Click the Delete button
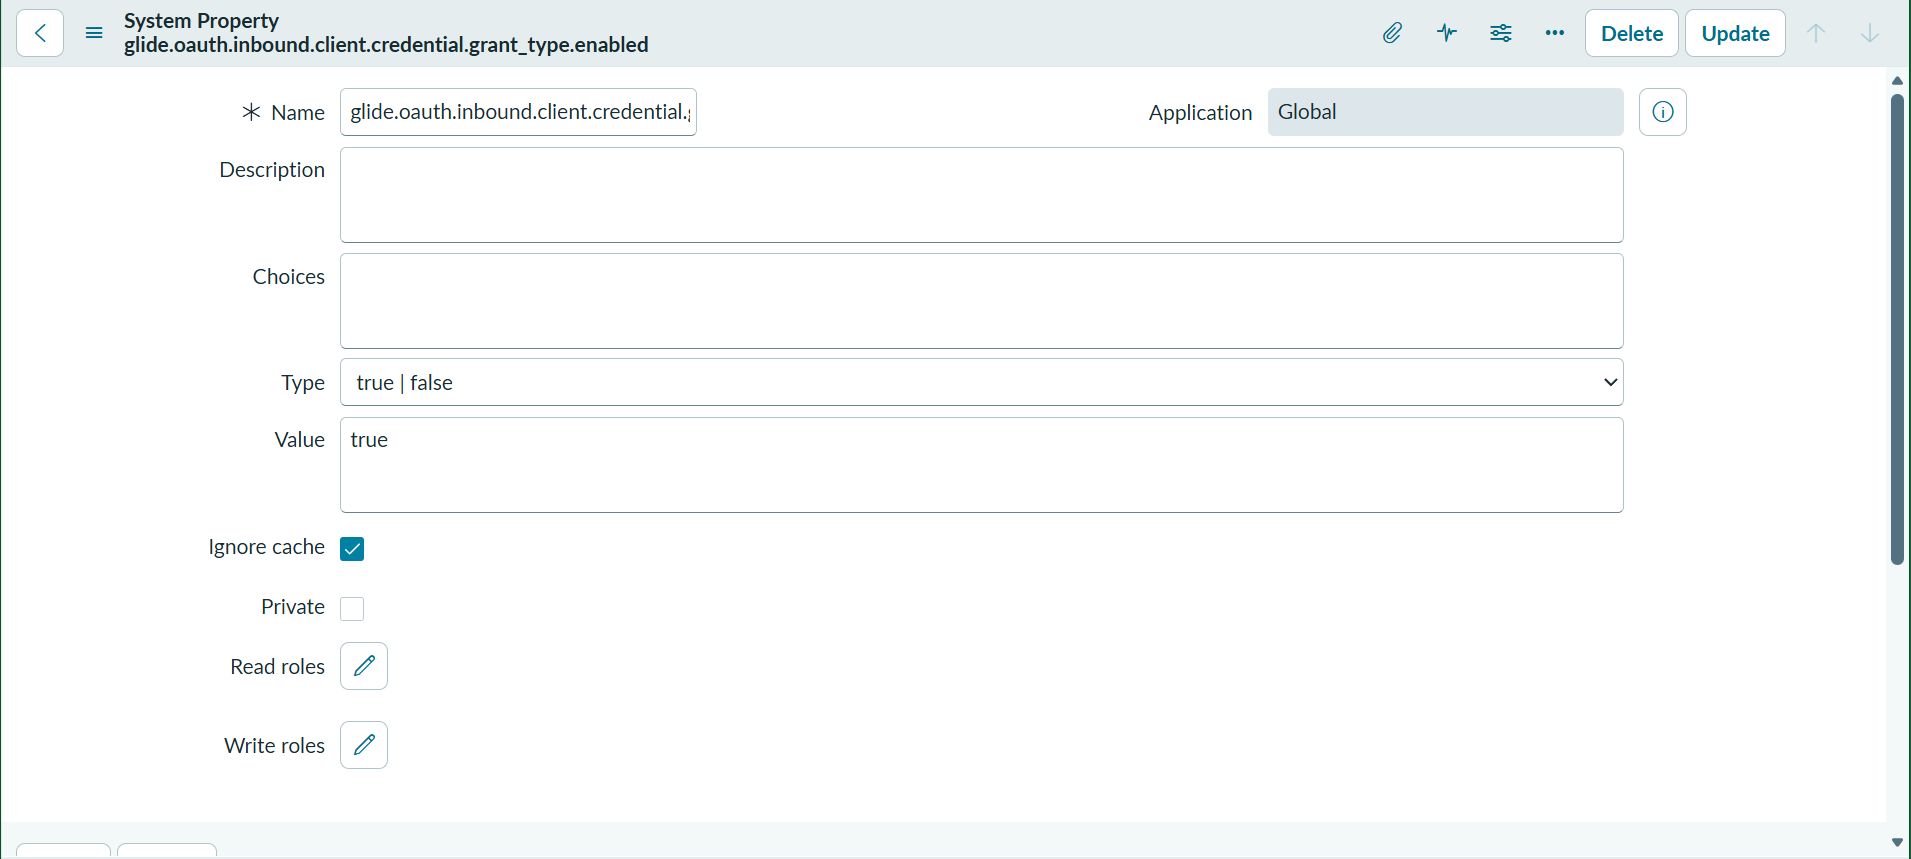 [x=1632, y=33]
